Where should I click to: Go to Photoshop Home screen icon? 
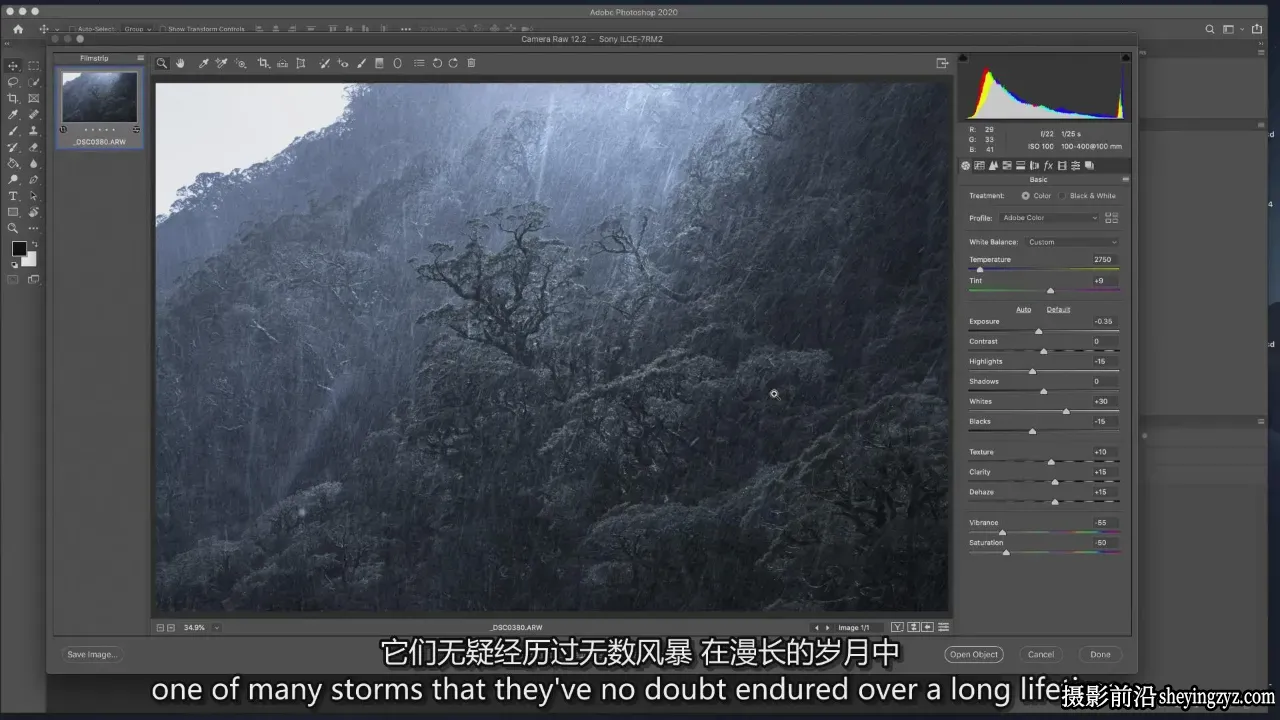(18, 30)
